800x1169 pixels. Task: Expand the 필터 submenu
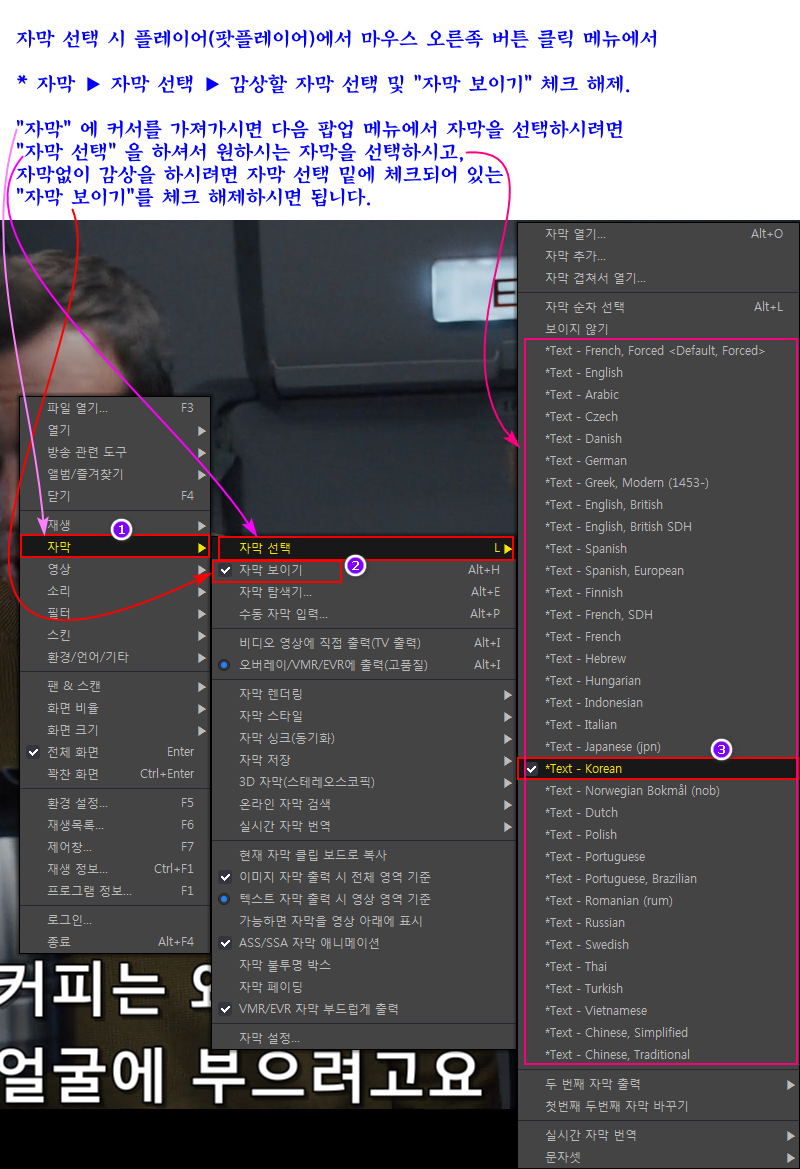pos(115,613)
